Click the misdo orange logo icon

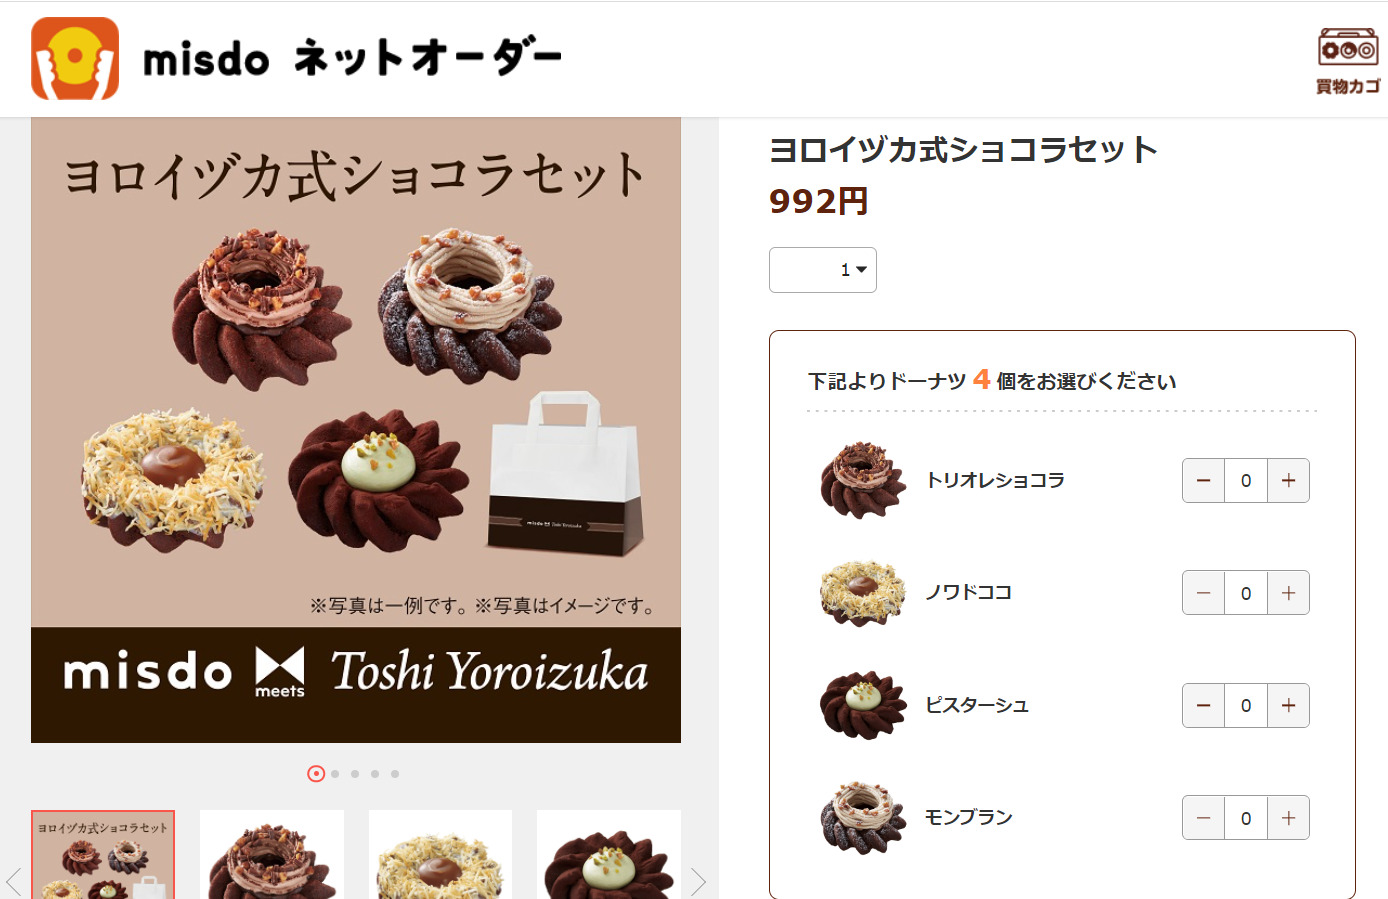pyautogui.click(x=75, y=58)
